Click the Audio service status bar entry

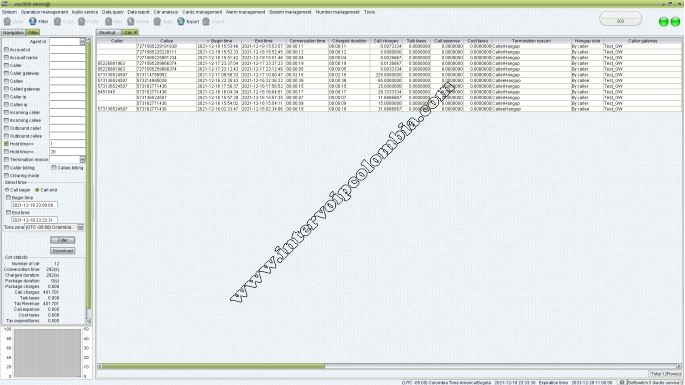click(667, 382)
